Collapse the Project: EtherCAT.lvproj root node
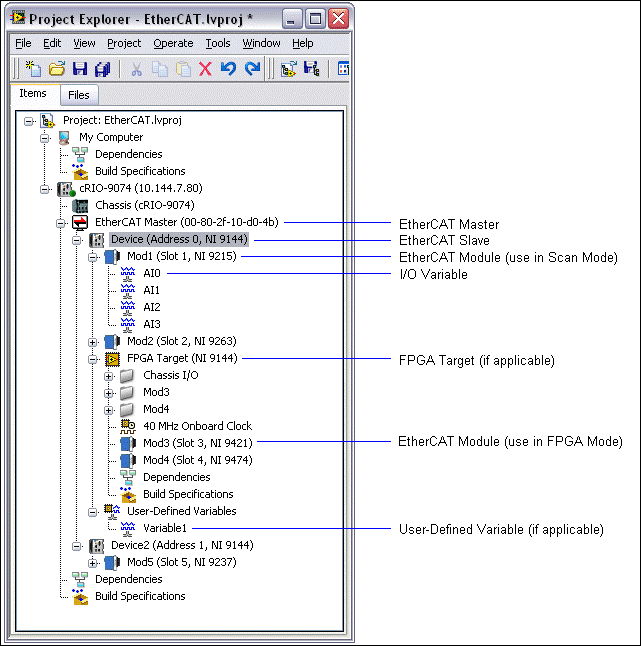 28,121
